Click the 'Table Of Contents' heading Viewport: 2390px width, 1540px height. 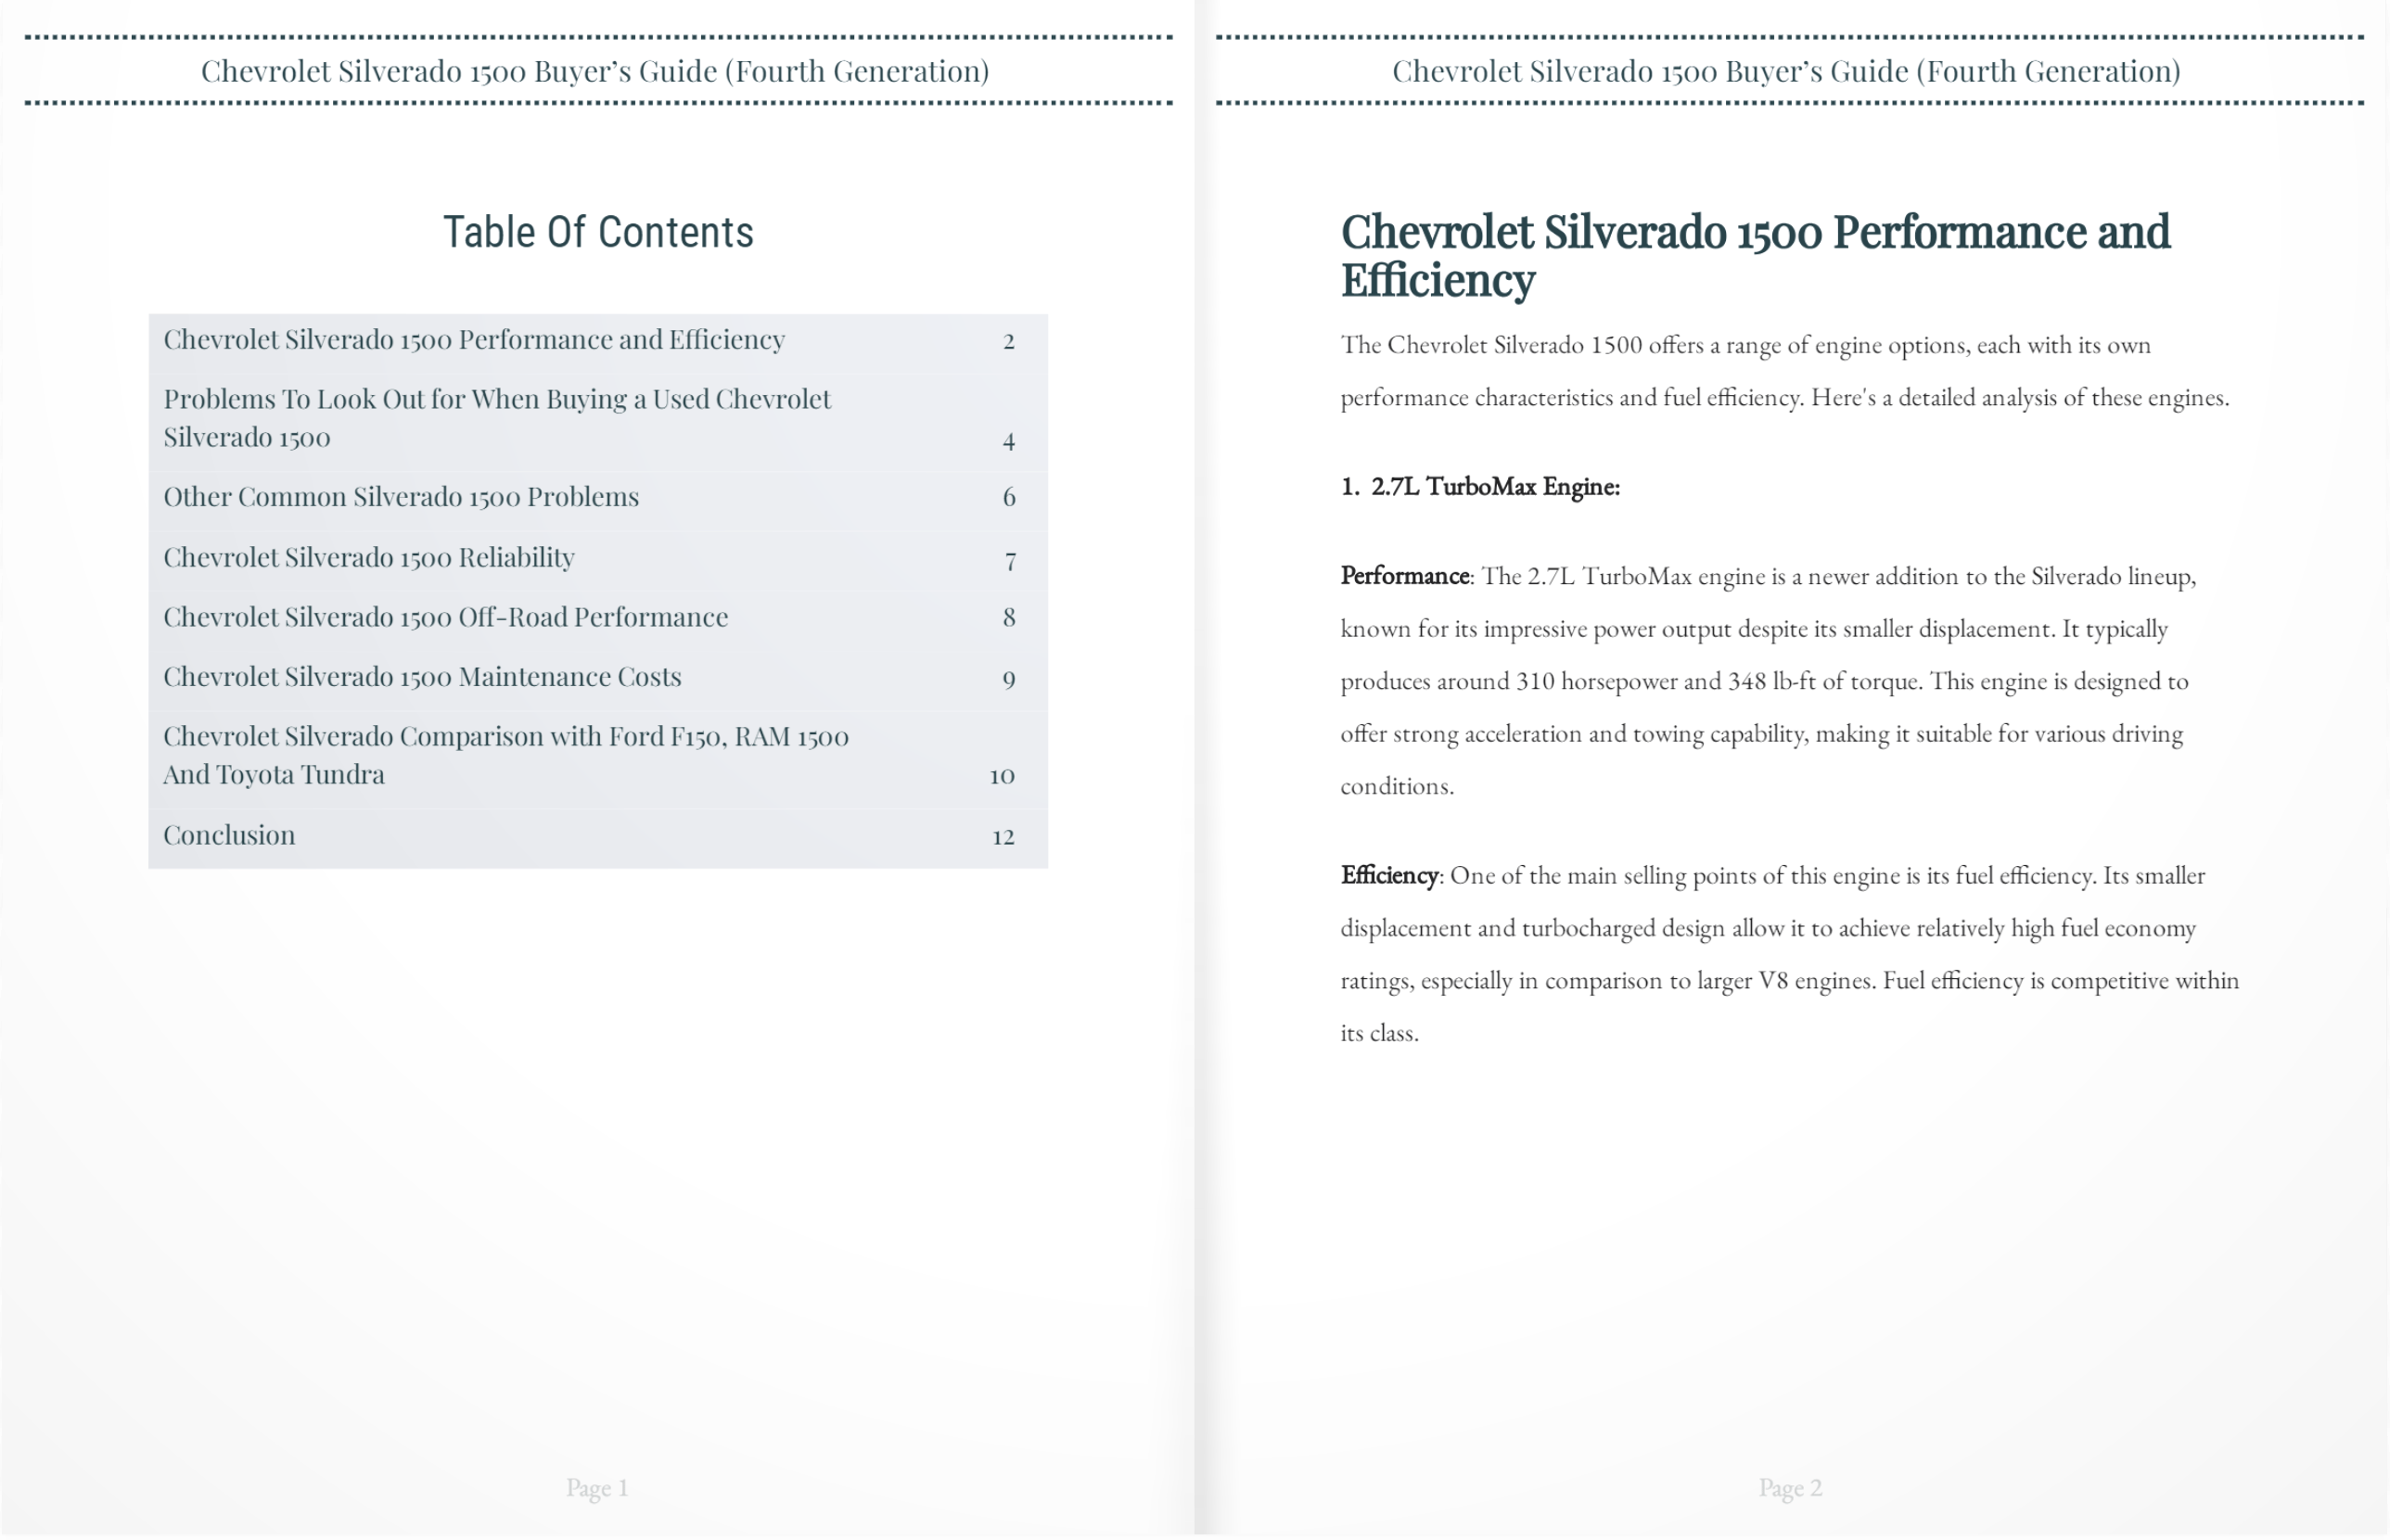pos(598,232)
